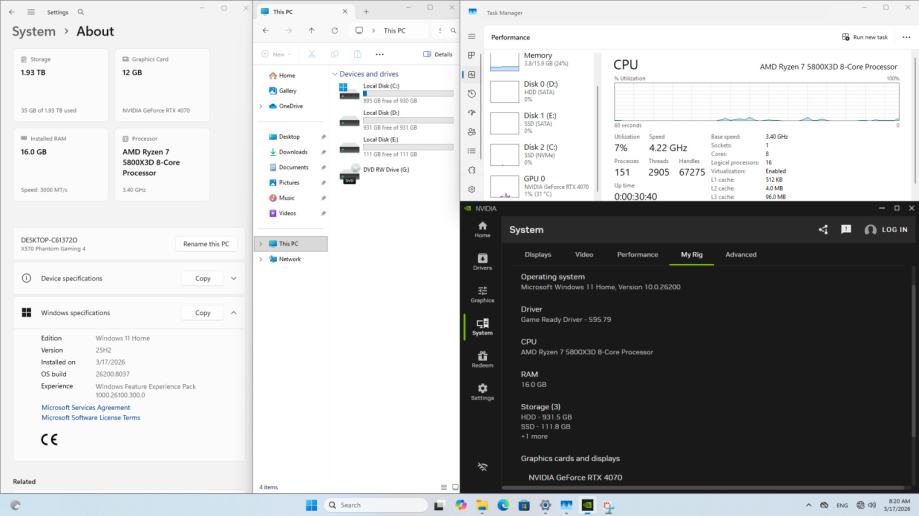919x516 pixels.
Task: Select DVD RW Drive (G:)
Action: 375,174
